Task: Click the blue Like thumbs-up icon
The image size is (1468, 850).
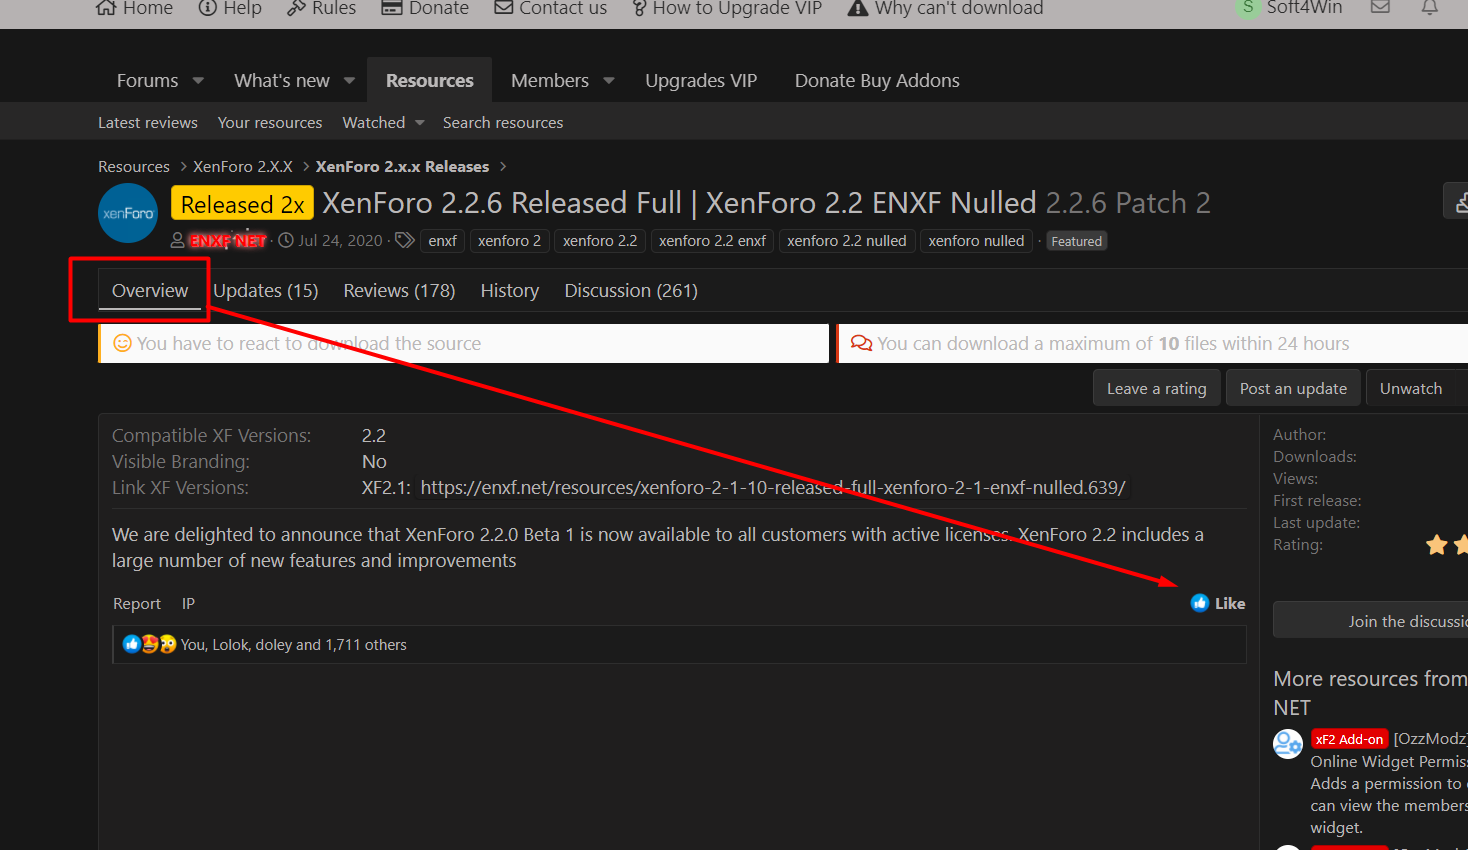Action: click(1200, 603)
